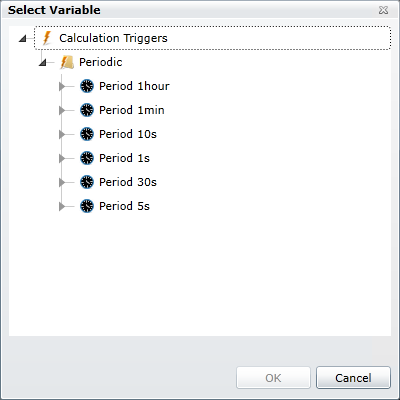Click the clock icon beside Period 1min

click(x=87, y=110)
